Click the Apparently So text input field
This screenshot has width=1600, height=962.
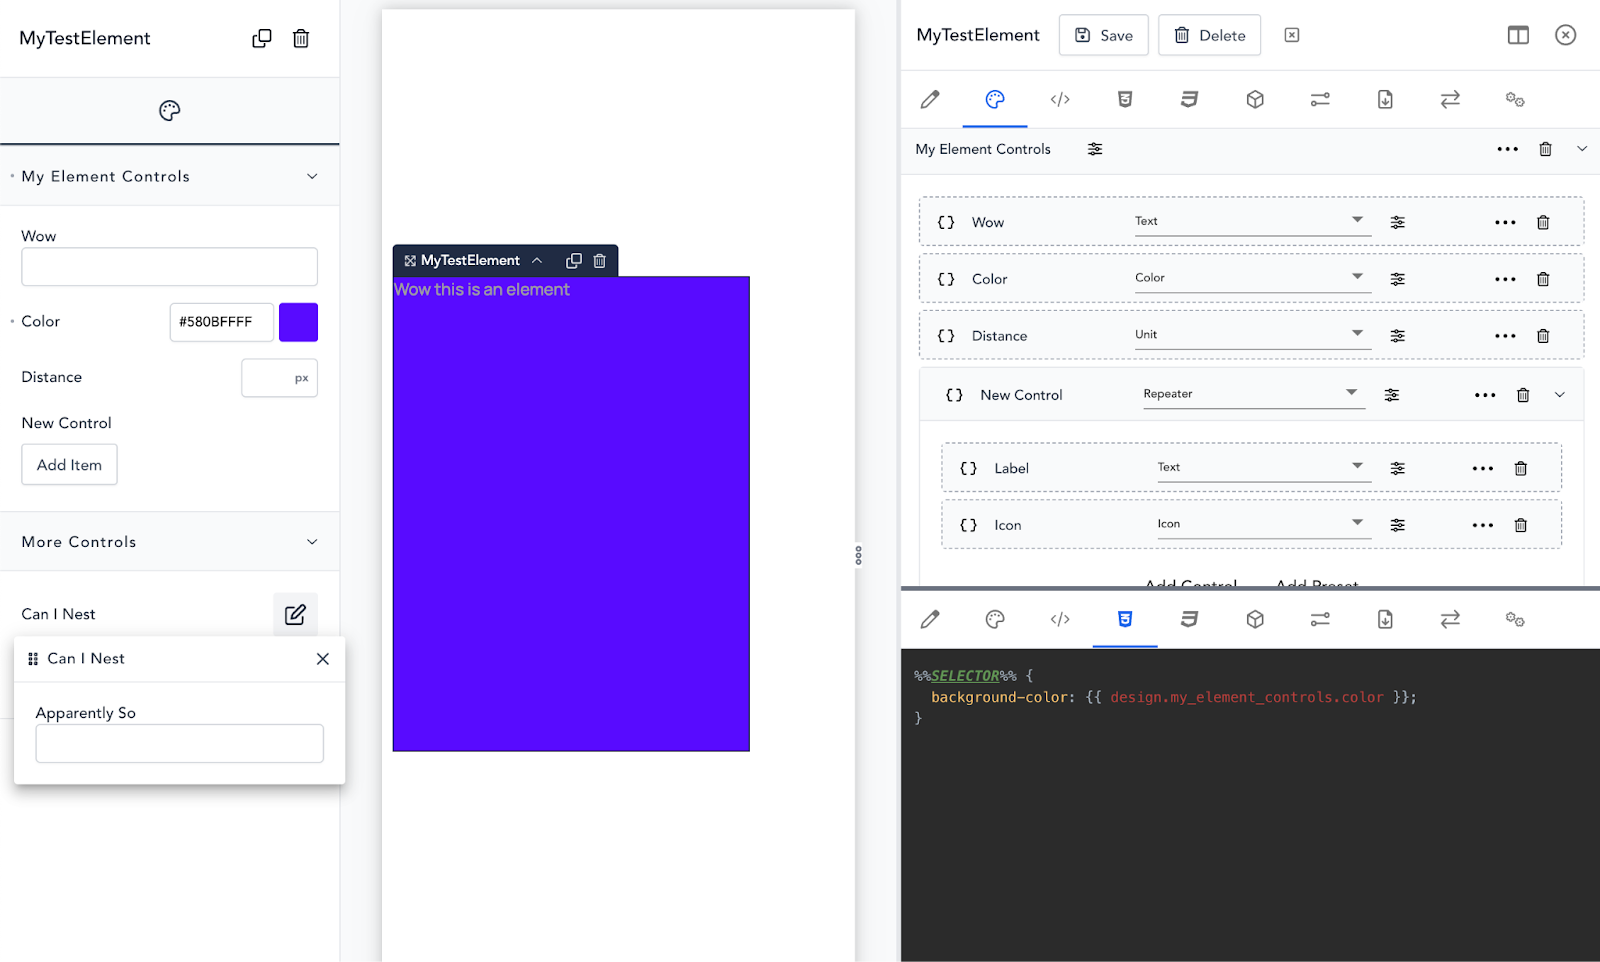pos(179,743)
